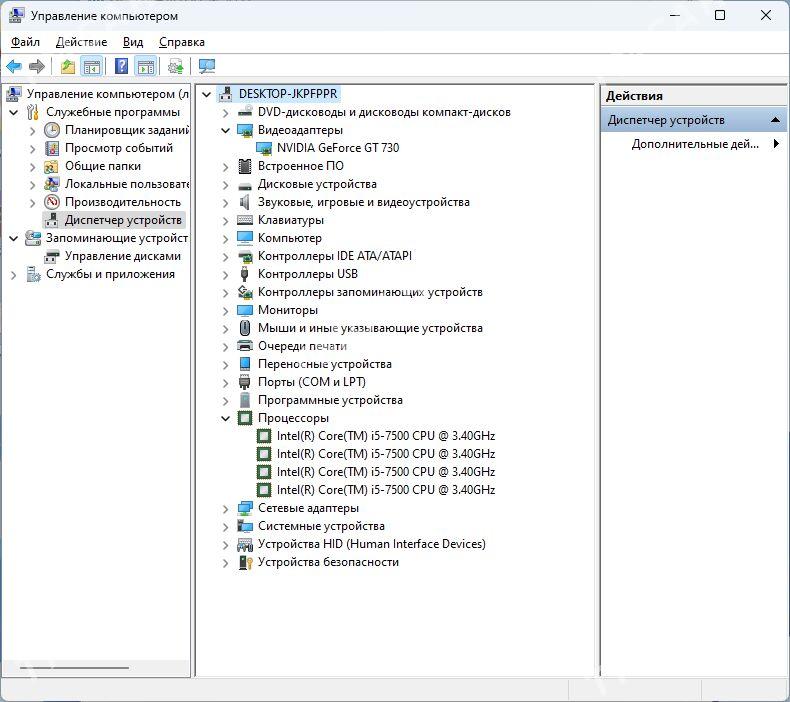Maximize the Управление компьютером window
This screenshot has height=702, width=790.
point(720,15)
